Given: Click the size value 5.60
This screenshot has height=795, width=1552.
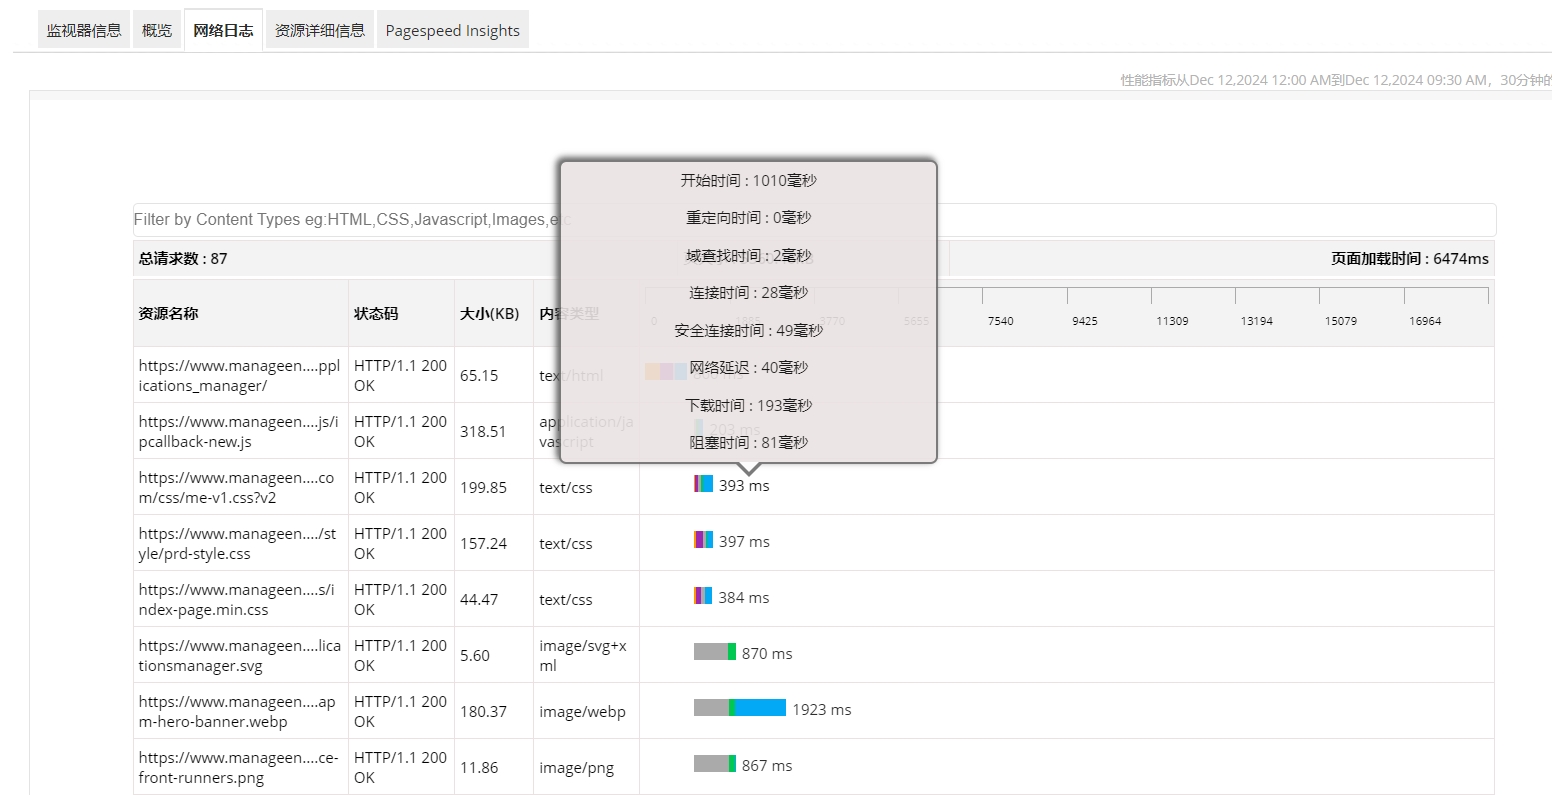Looking at the screenshot, I should (x=475, y=655).
